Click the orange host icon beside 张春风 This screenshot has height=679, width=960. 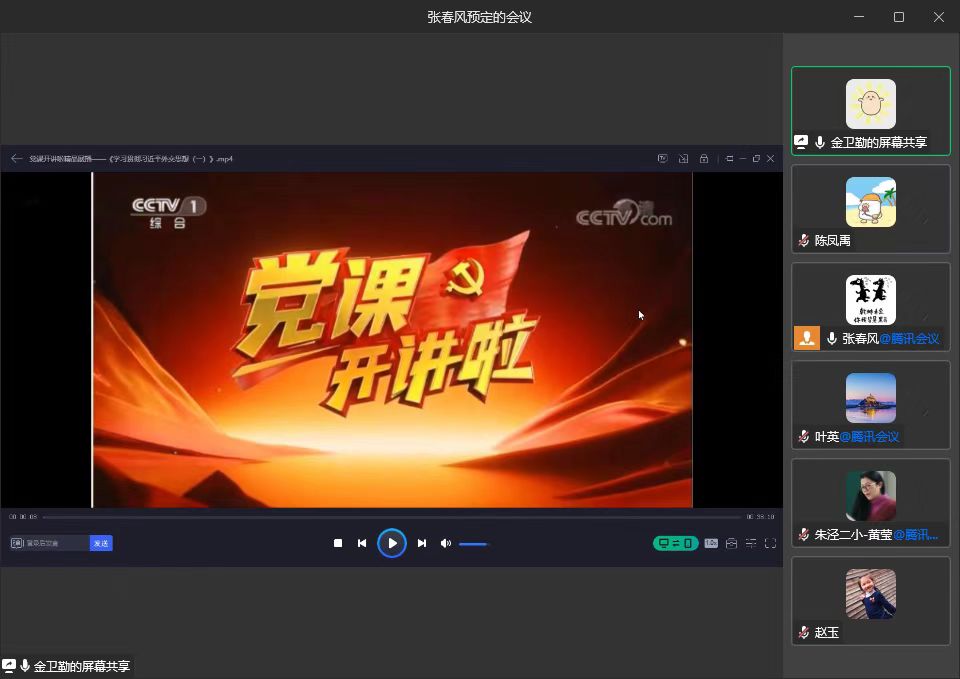coord(807,338)
